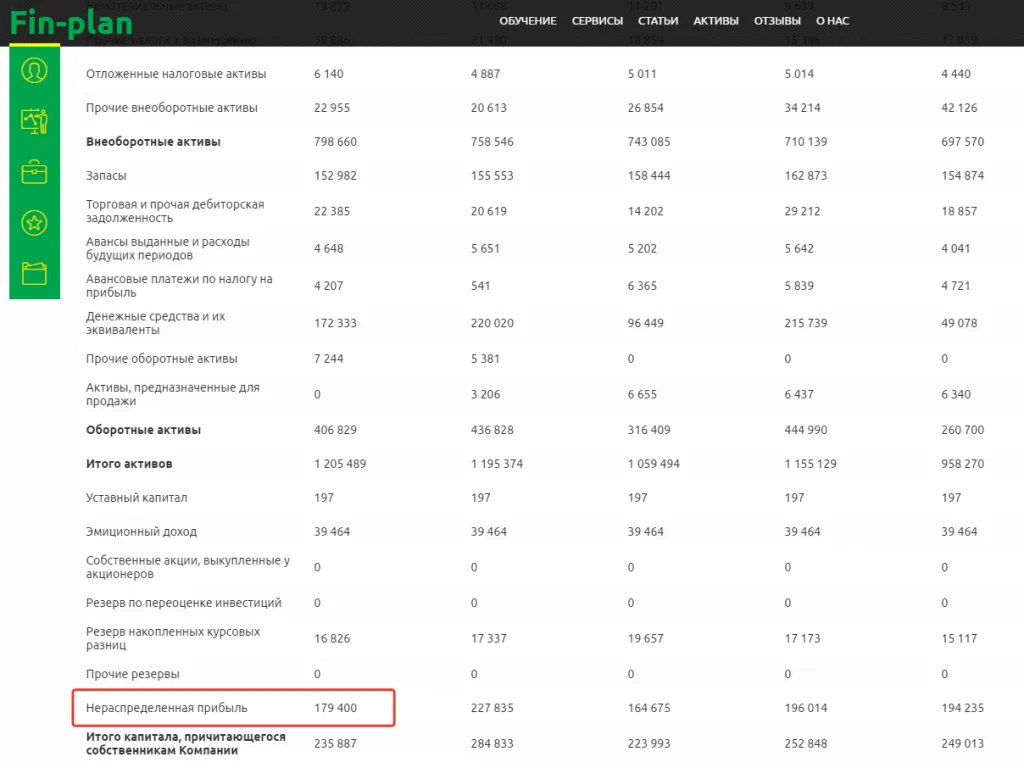Click the value "541" in the tax prepayments row
Viewport: 1024px width, 768px height.
point(480,285)
